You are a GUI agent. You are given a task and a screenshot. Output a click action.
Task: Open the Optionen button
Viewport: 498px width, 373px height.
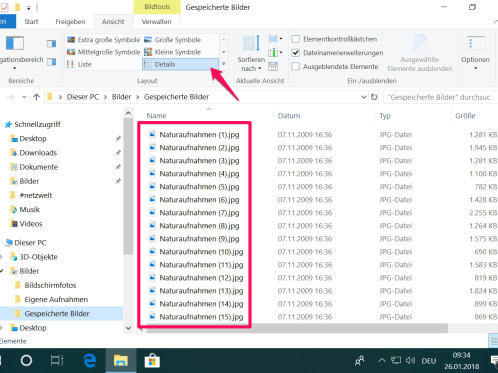coord(475,53)
